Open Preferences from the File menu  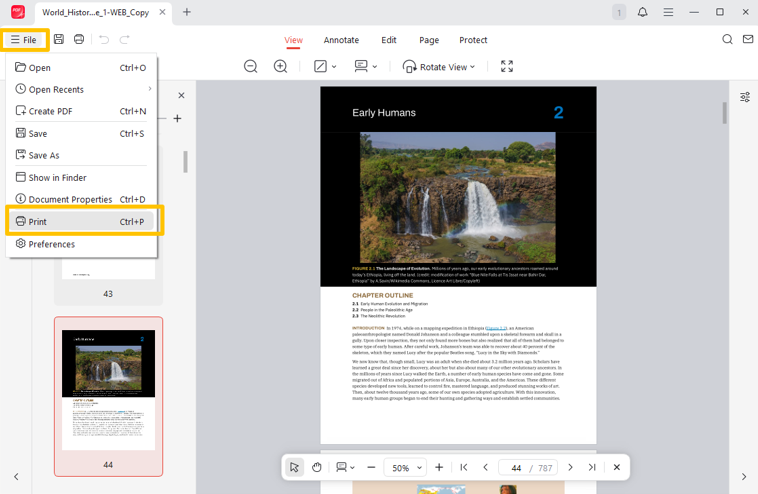[81, 244]
